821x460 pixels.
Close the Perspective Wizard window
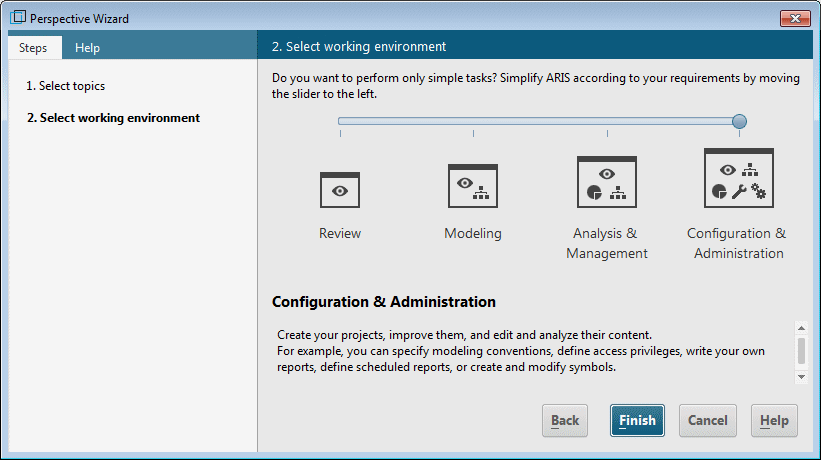(795, 18)
